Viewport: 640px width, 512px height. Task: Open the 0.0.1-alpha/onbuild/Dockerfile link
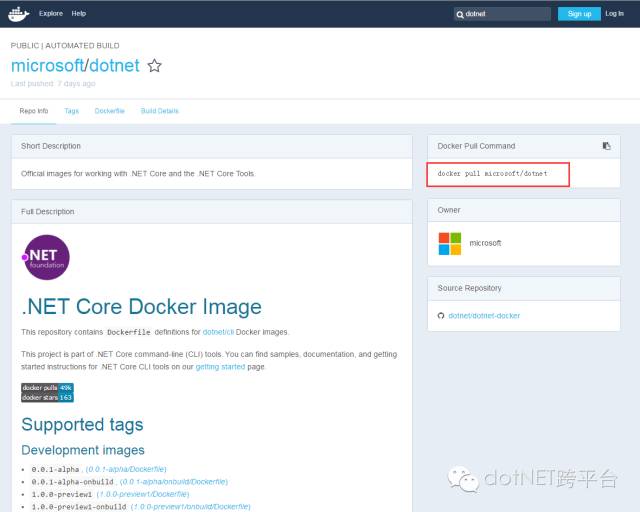click(174, 482)
